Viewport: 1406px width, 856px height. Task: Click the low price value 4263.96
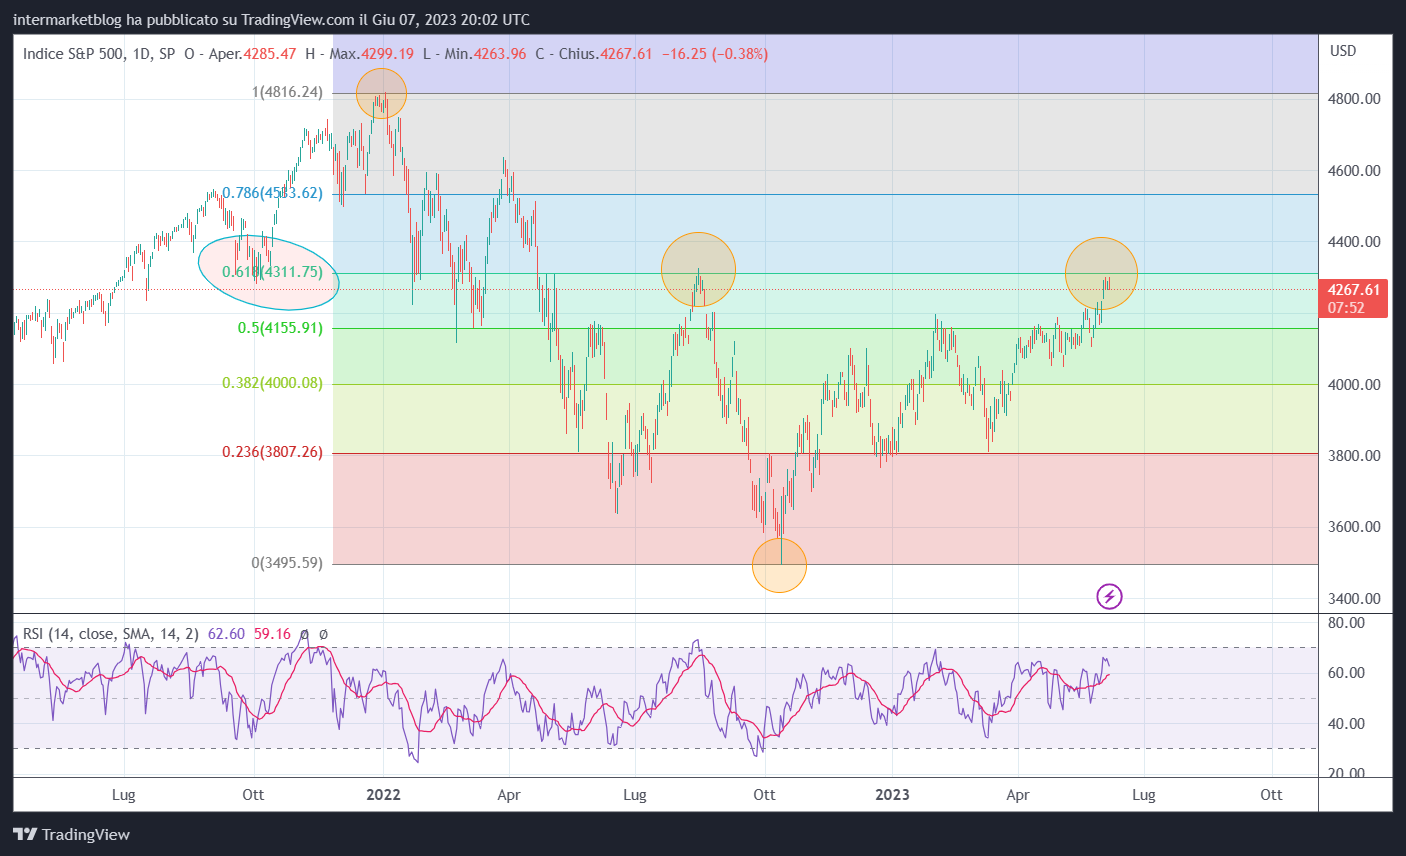click(x=500, y=54)
